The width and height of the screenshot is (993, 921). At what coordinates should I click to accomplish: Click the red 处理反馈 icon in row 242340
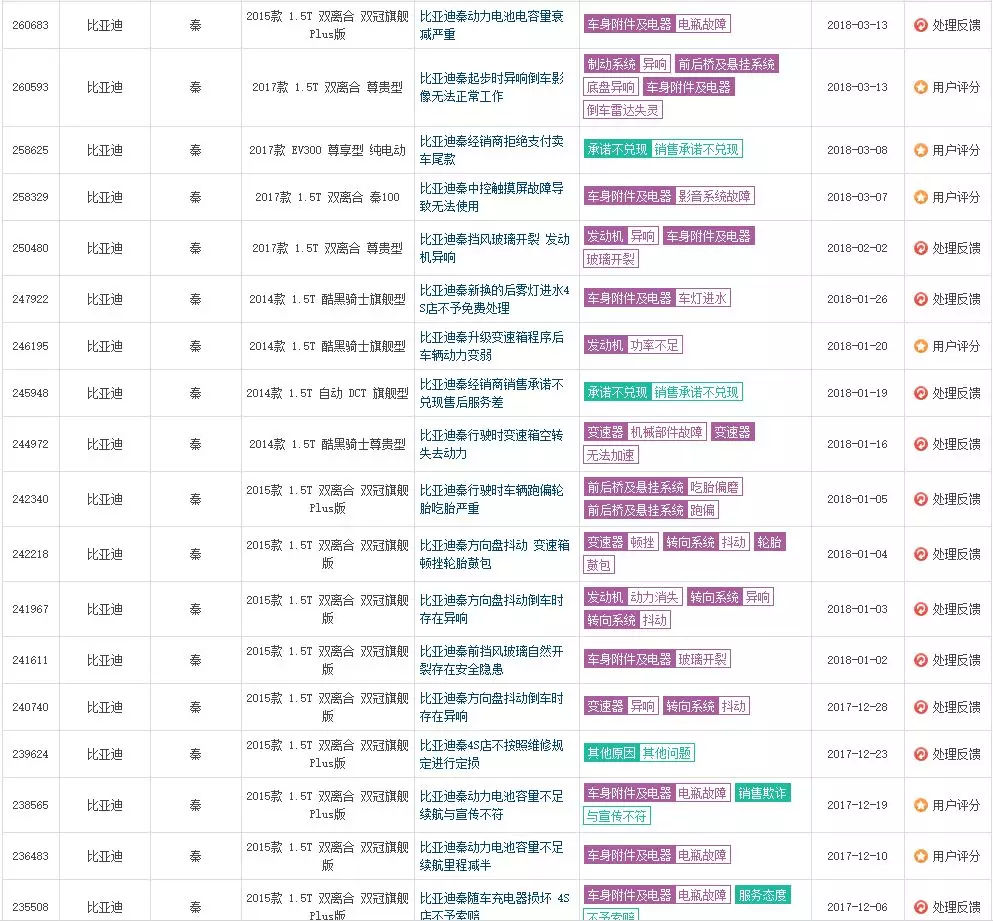(920, 499)
